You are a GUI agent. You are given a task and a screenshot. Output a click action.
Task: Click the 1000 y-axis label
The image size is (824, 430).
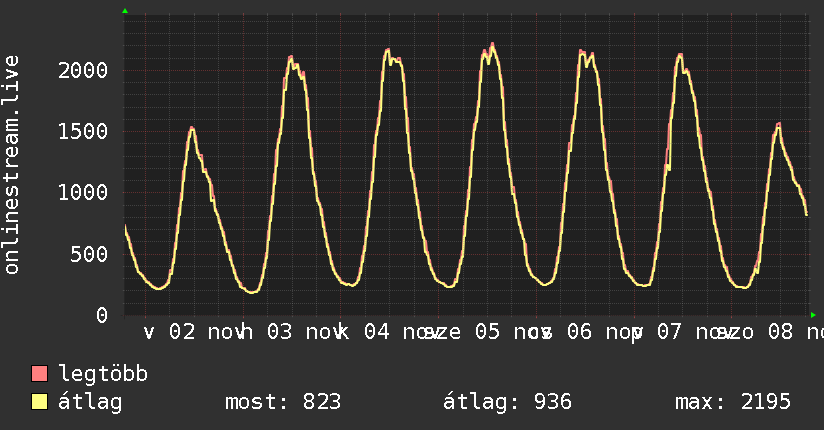coord(83,193)
